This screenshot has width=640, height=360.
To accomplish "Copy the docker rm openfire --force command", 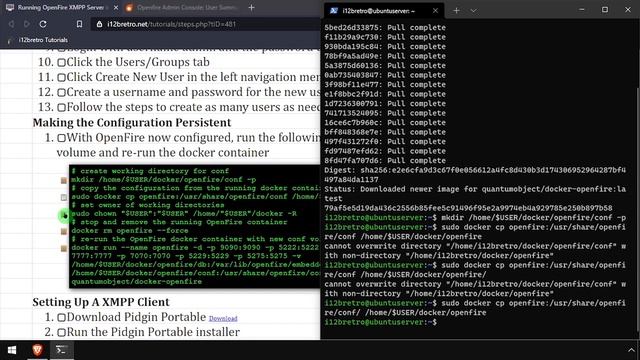I will coord(64,231).
